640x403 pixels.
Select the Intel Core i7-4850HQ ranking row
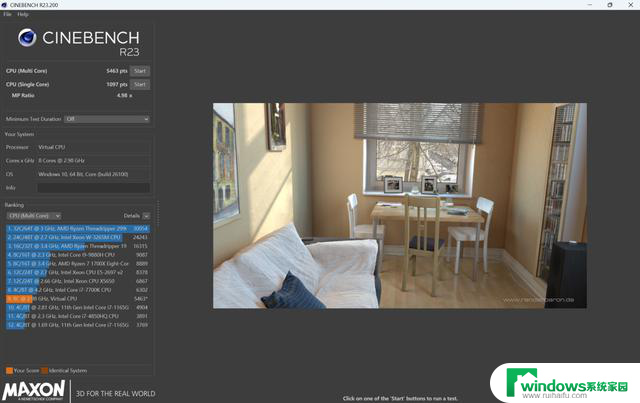(78, 316)
